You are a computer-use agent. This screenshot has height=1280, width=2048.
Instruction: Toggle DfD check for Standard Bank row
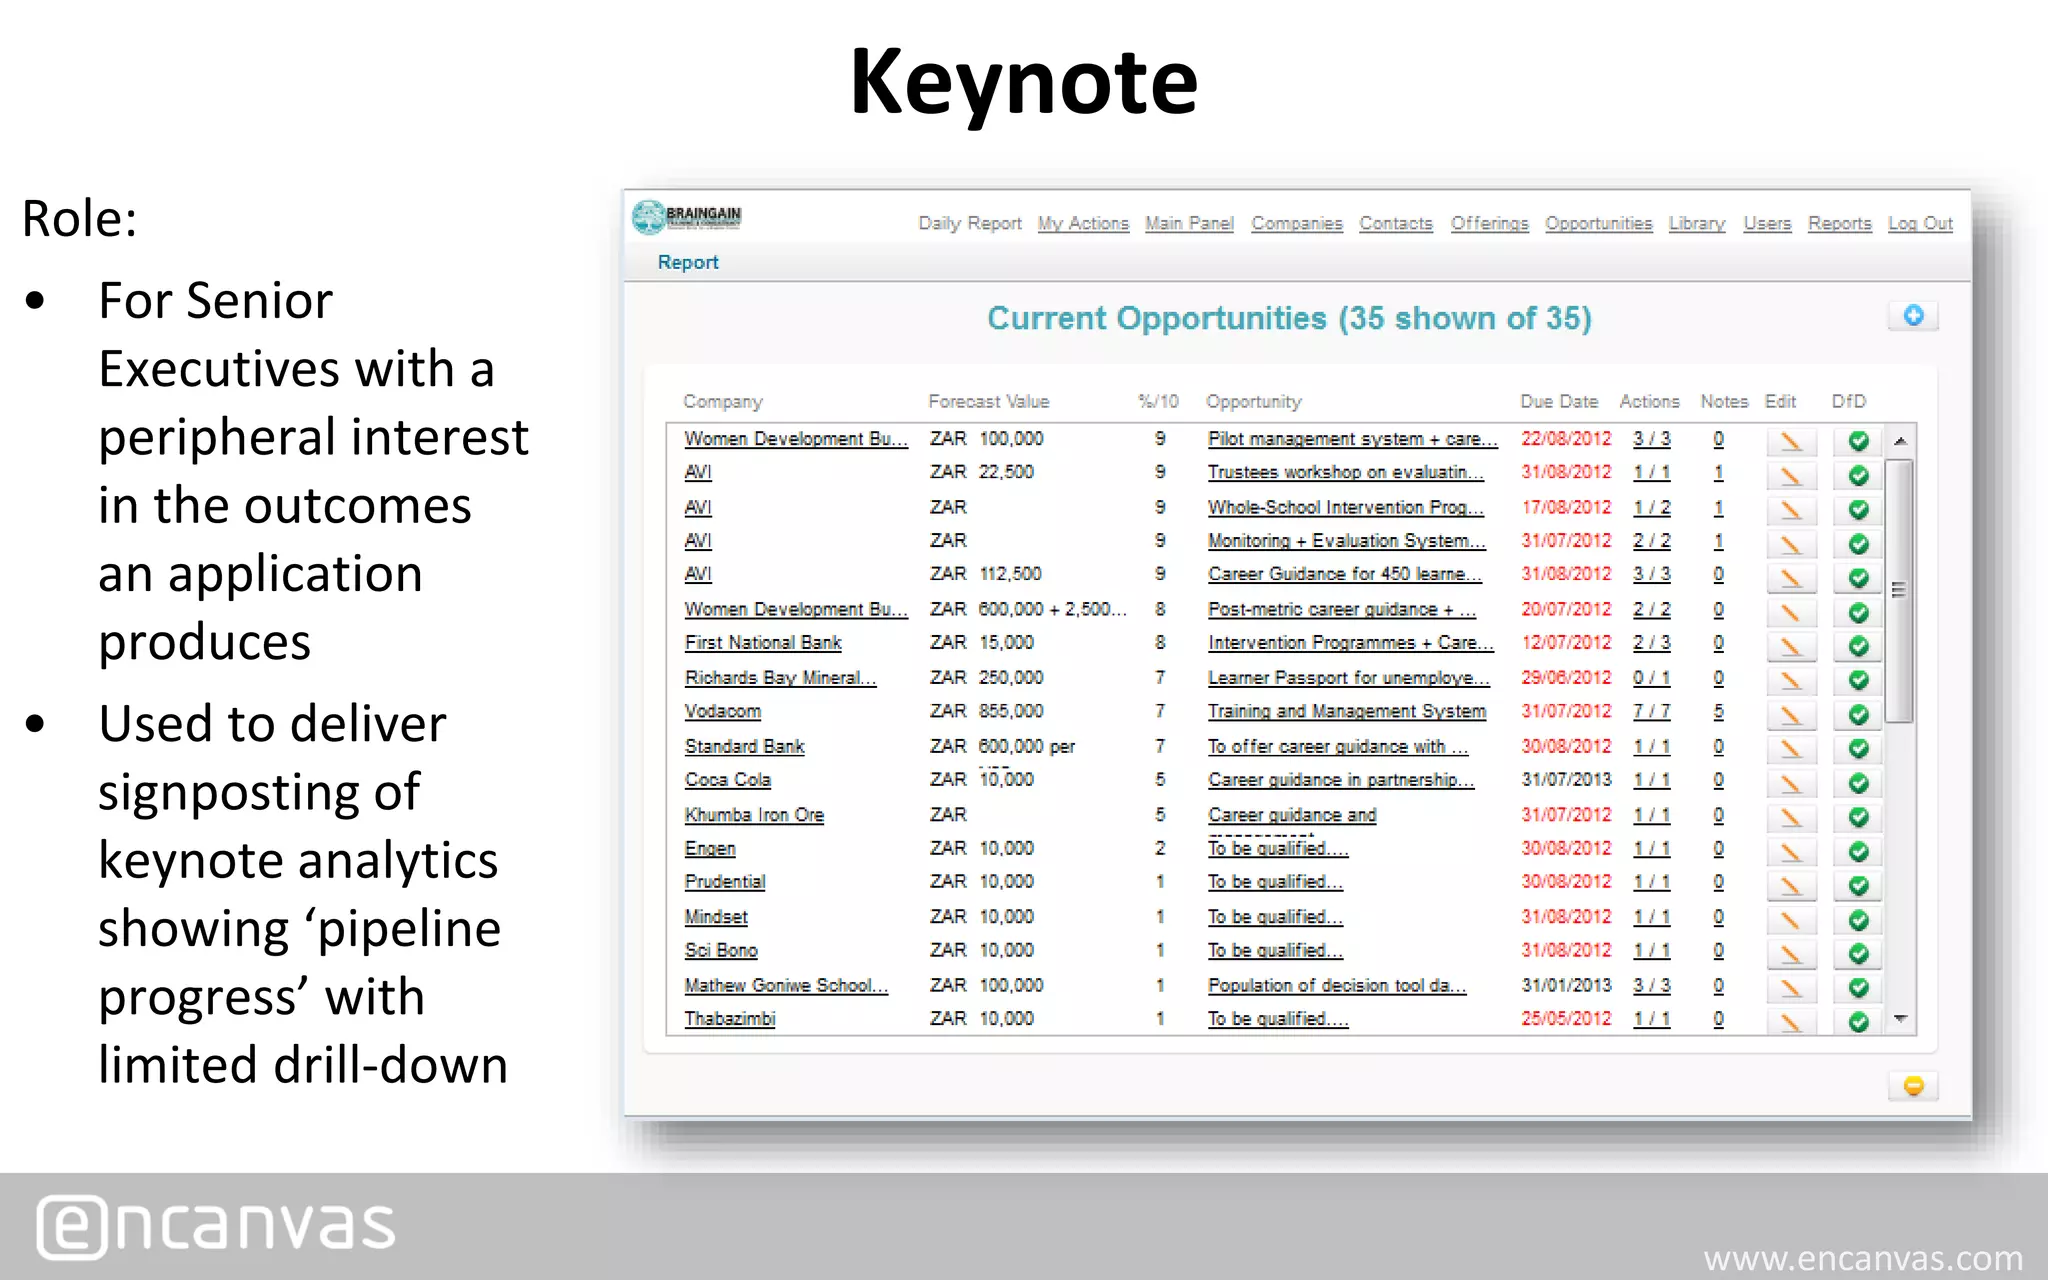1858,749
